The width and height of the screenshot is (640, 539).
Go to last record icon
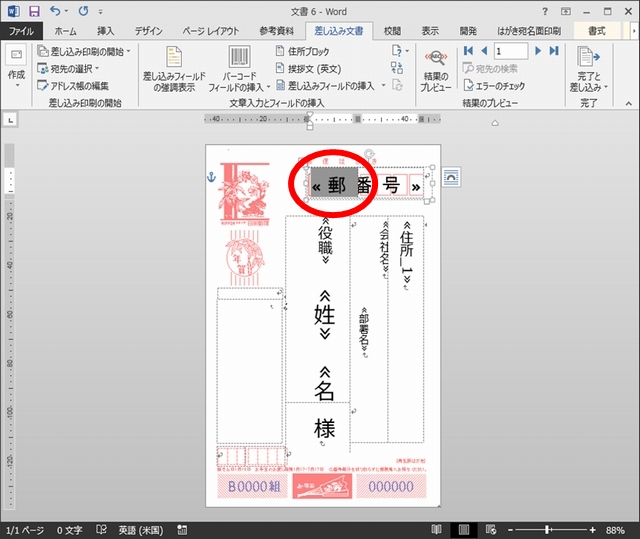(x=553, y=51)
